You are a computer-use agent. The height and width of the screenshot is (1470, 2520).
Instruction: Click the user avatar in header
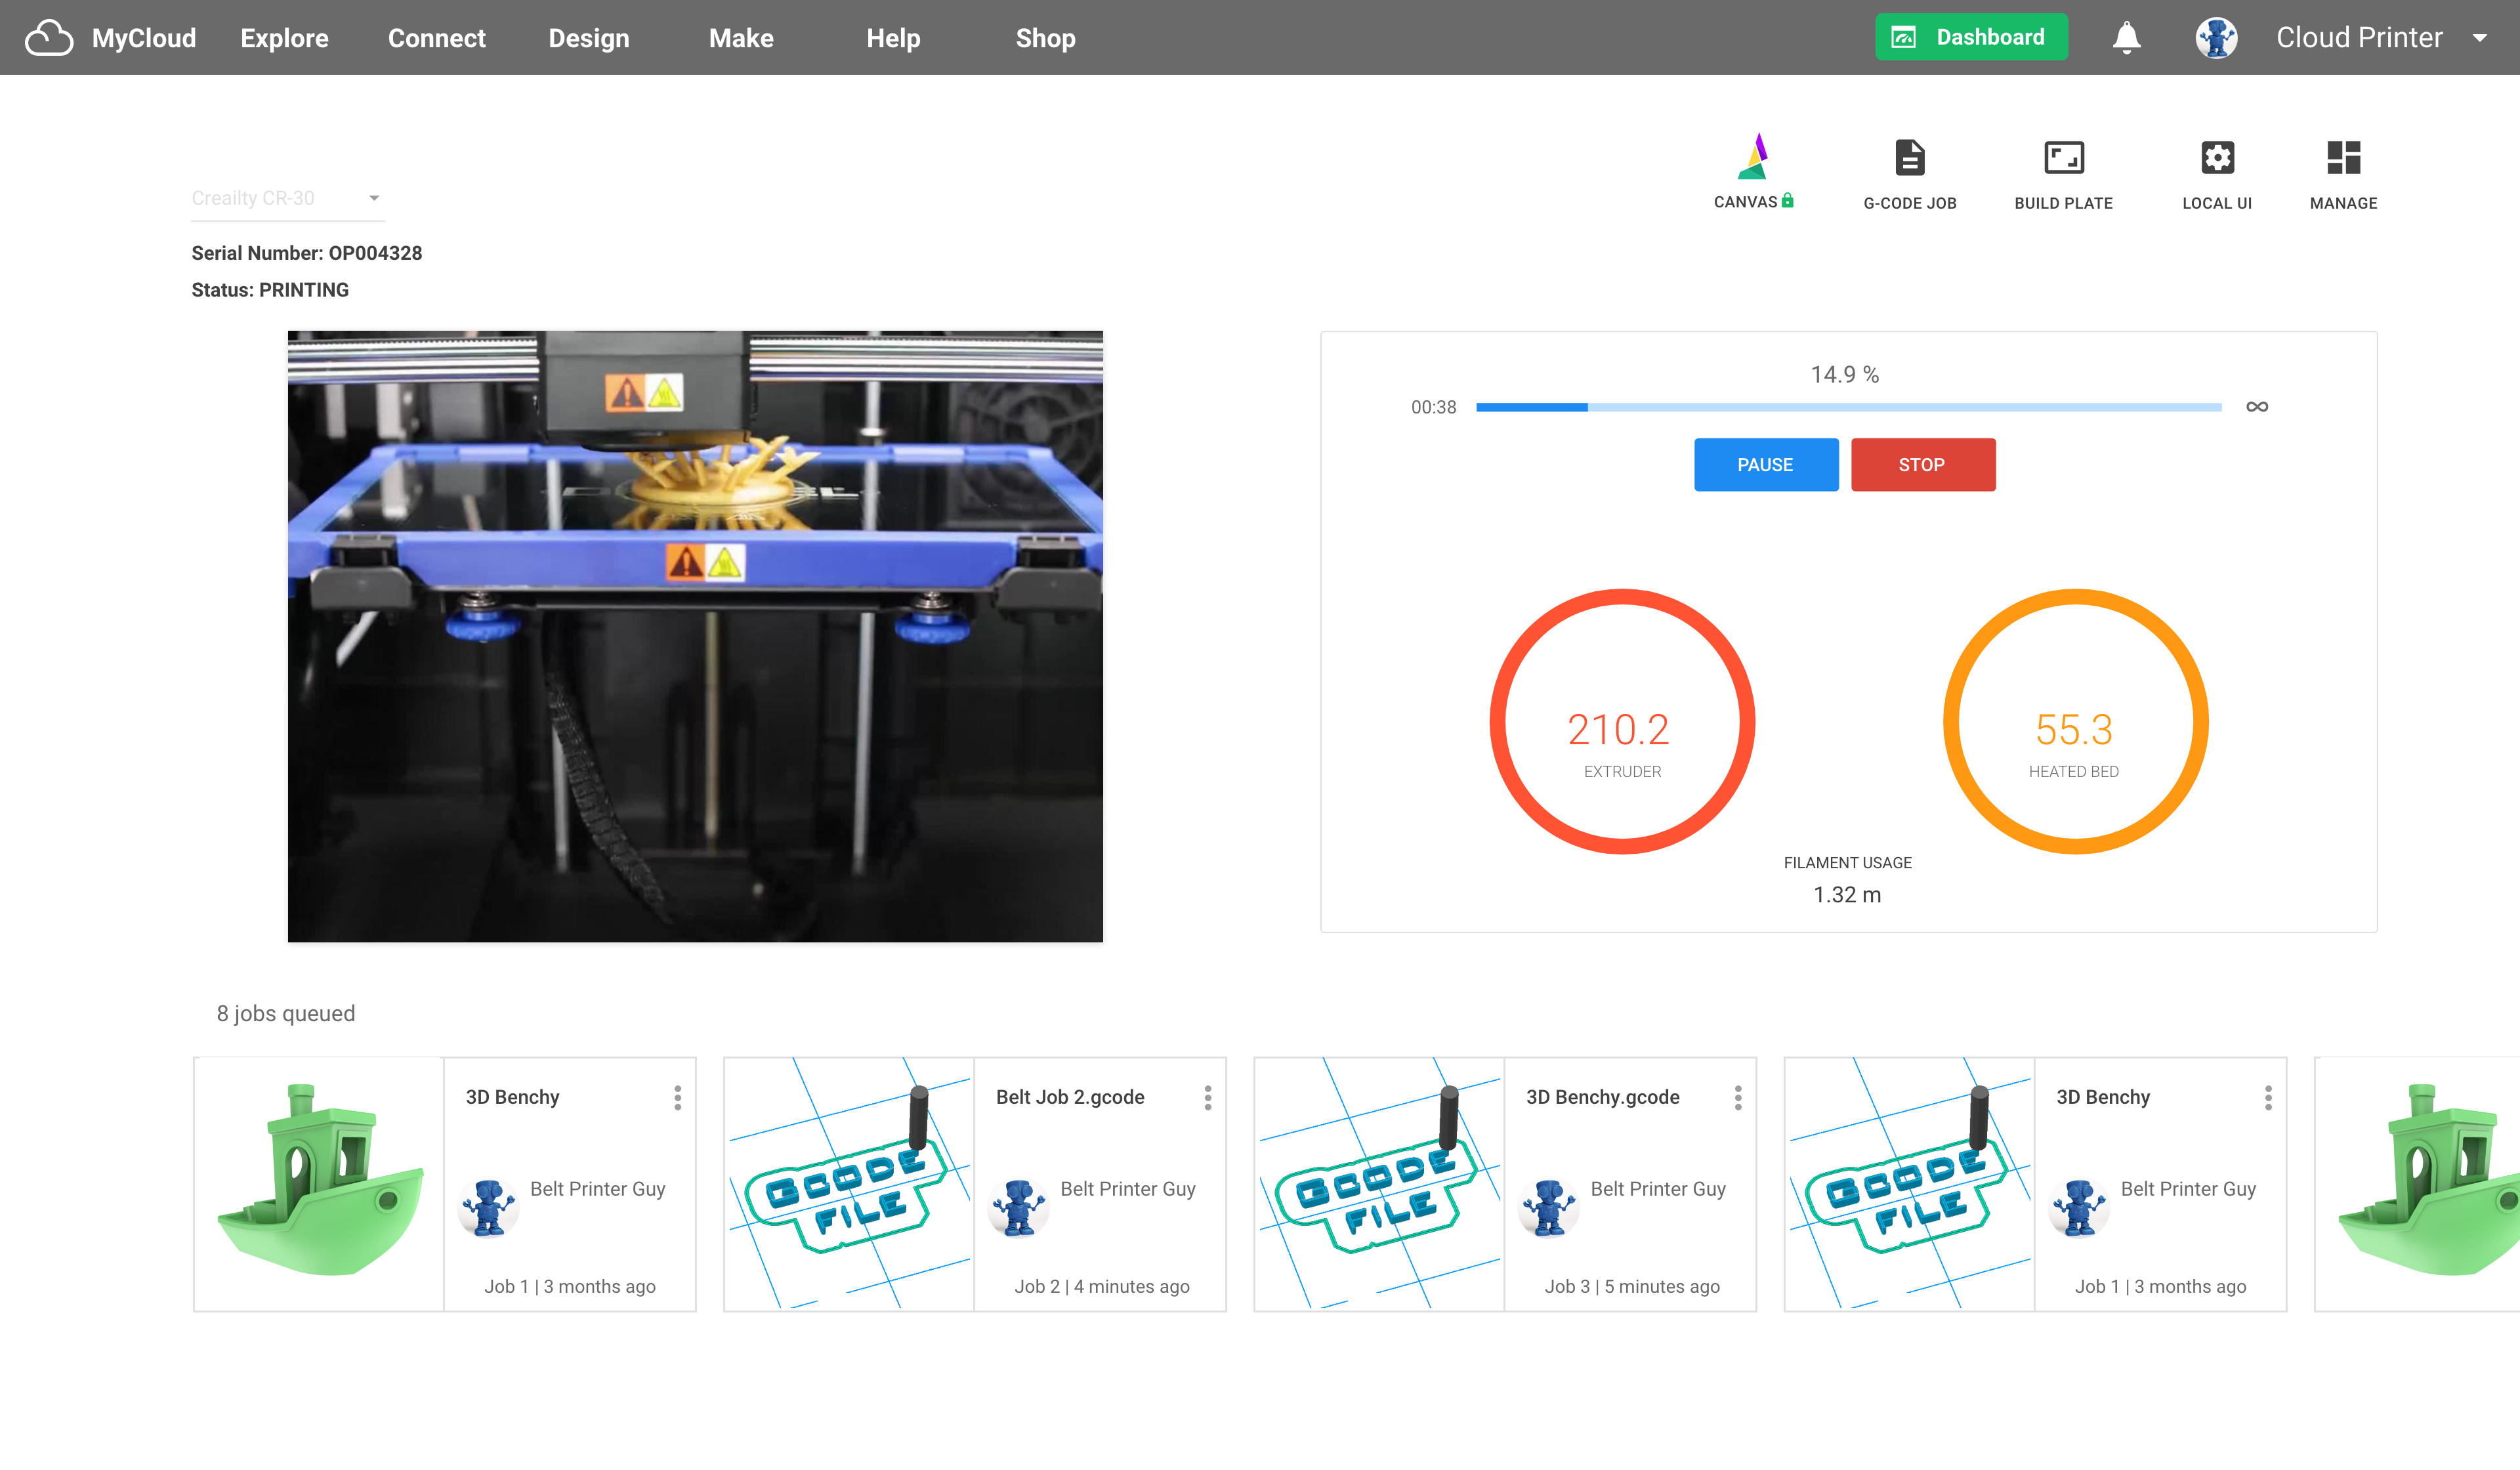[2216, 38]
